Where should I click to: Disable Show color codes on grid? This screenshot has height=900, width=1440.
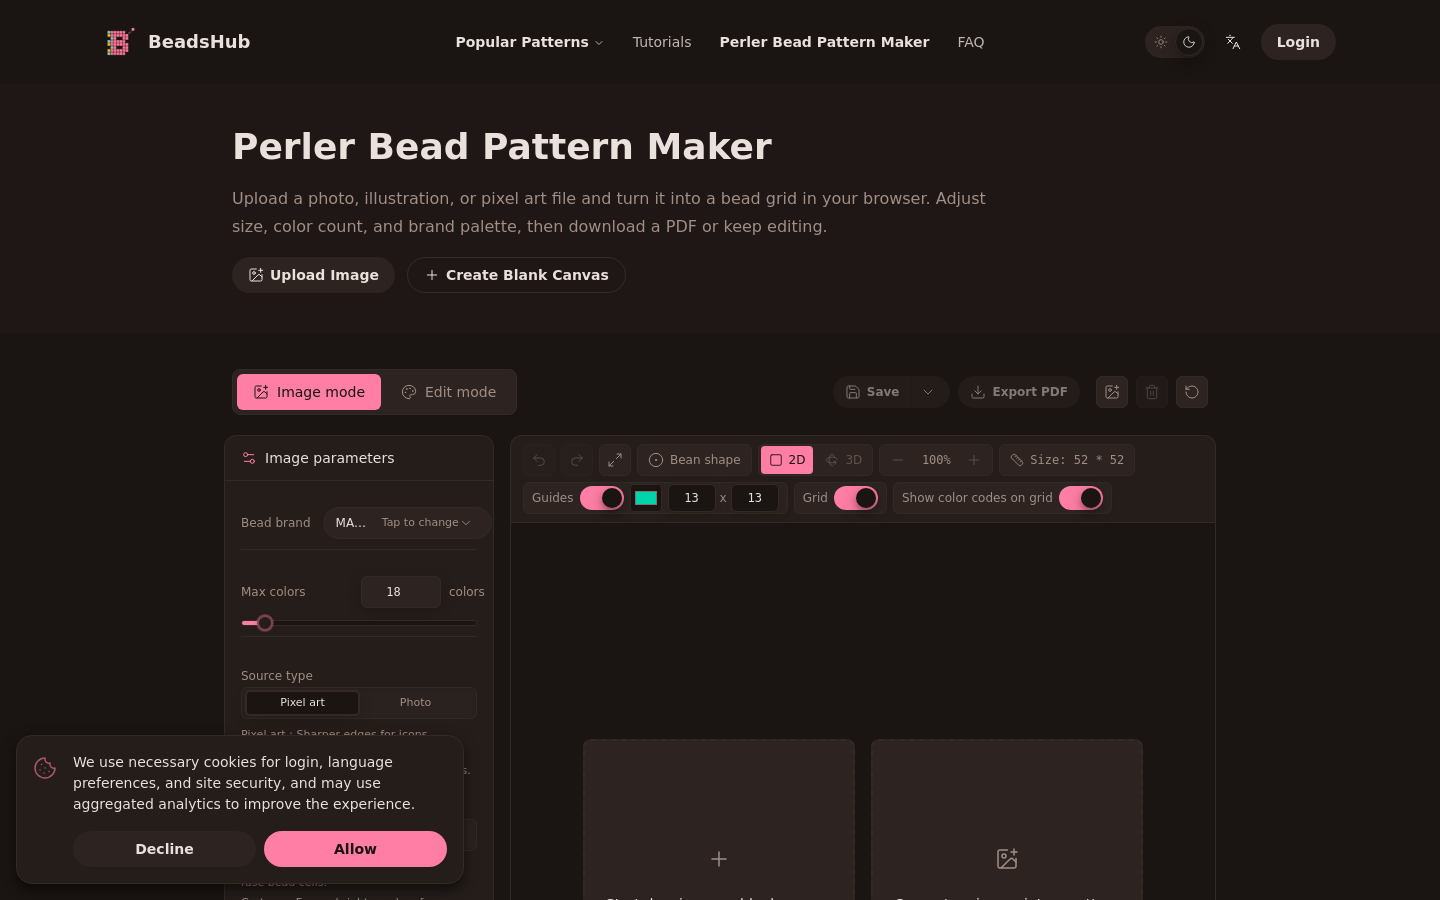tap(1081, 498)
